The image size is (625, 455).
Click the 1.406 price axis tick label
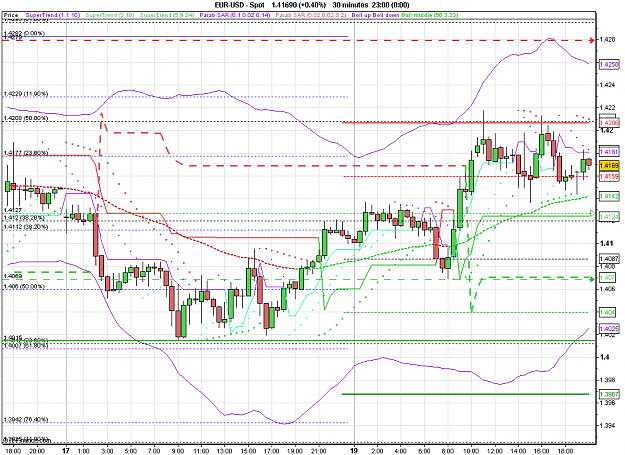[x=607, y=289]
